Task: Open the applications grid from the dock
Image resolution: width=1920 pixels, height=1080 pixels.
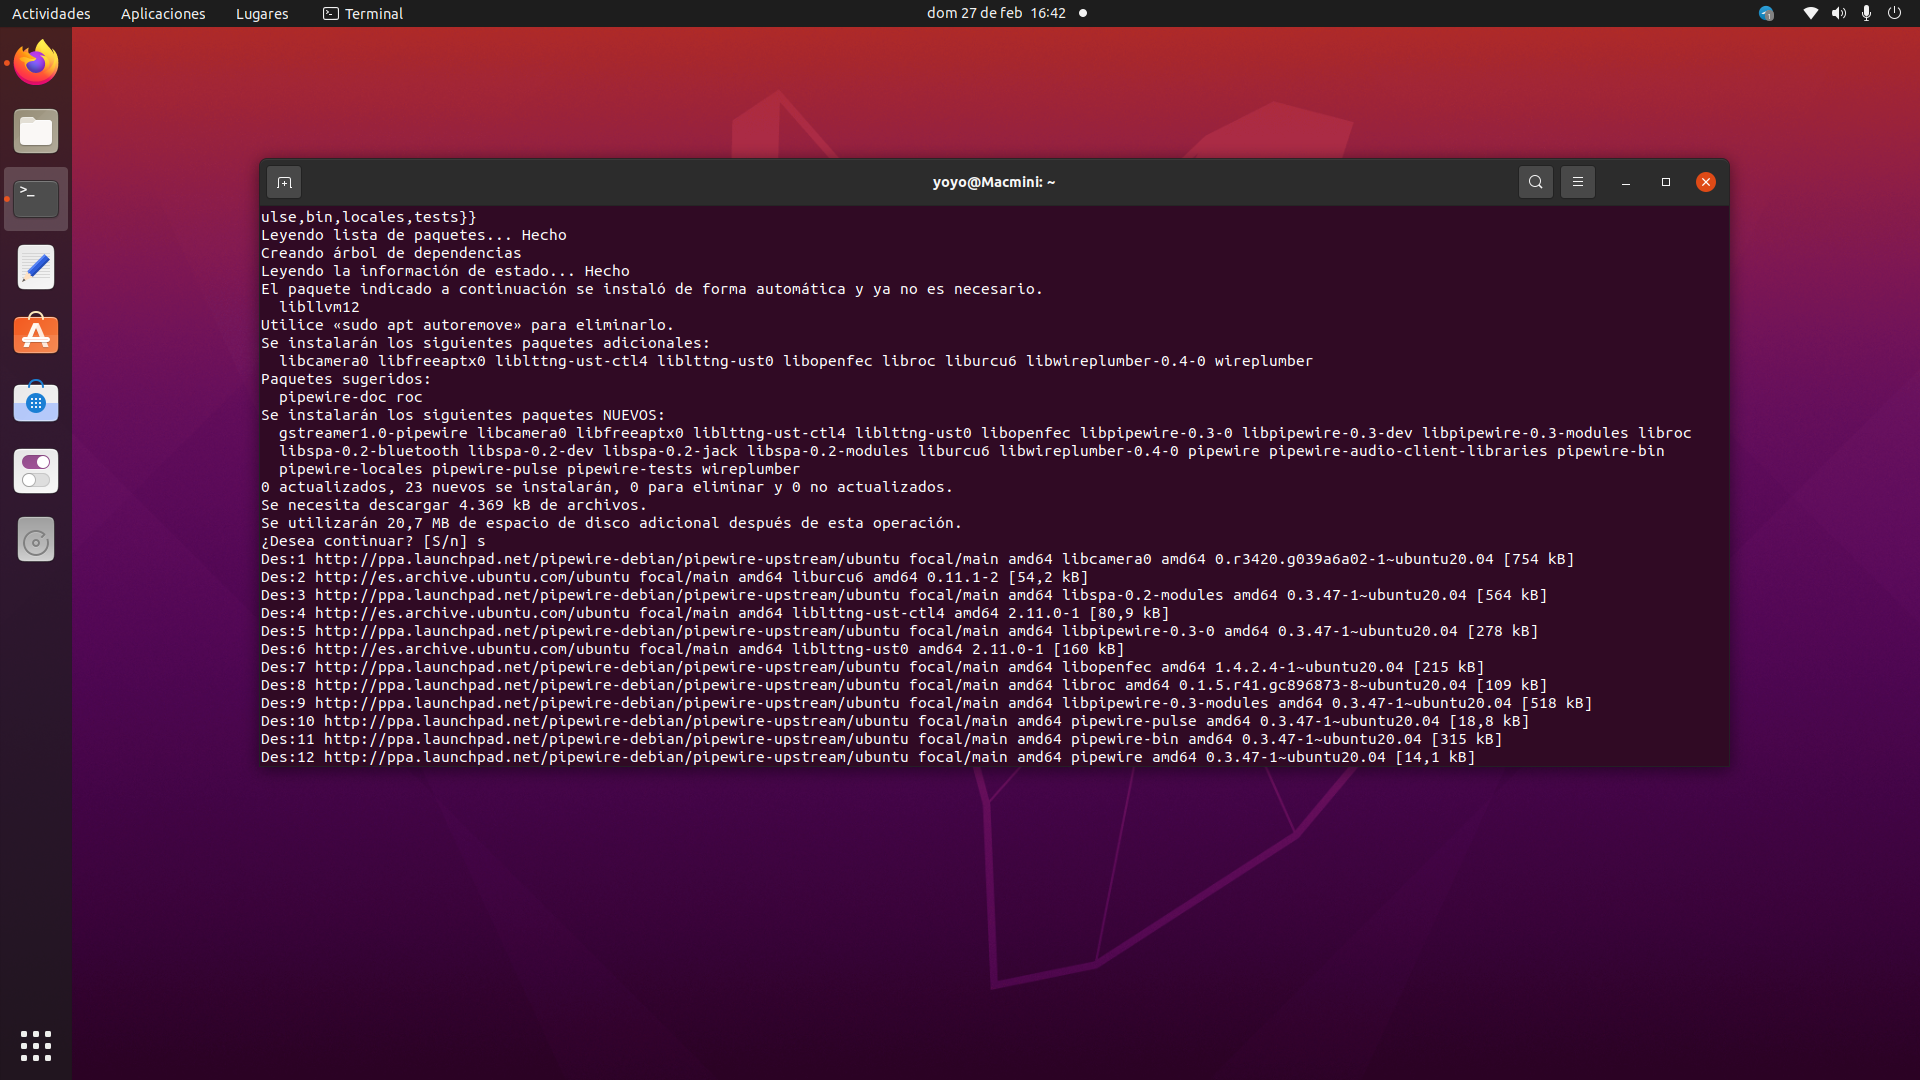Action: [35, 1045]
